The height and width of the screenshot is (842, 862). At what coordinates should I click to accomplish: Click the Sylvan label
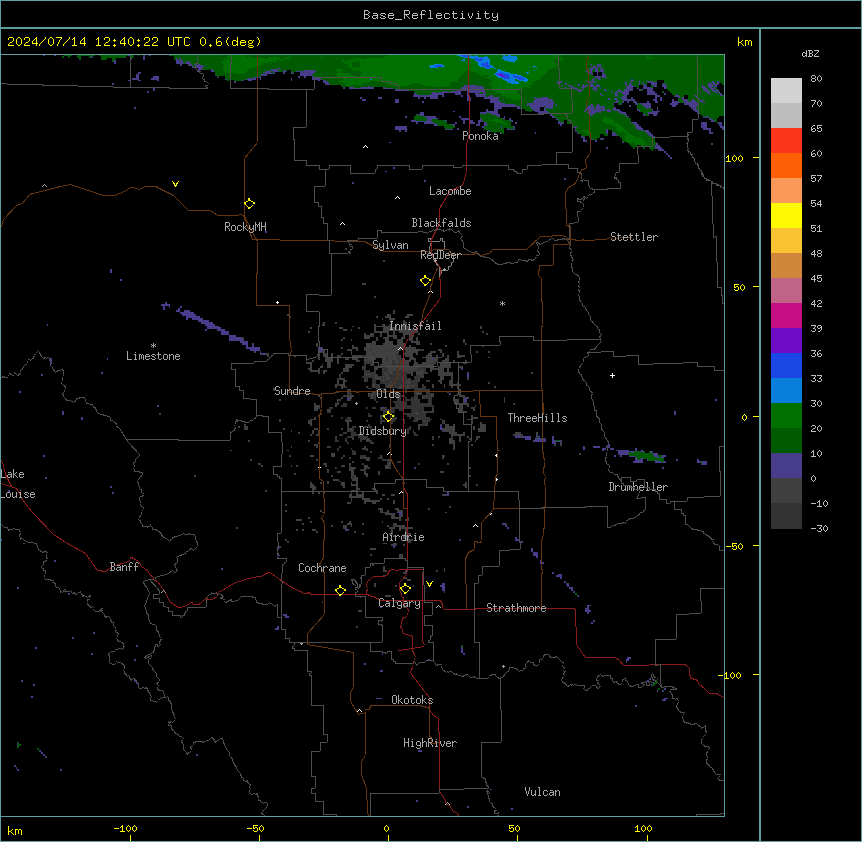pos(390,245)
